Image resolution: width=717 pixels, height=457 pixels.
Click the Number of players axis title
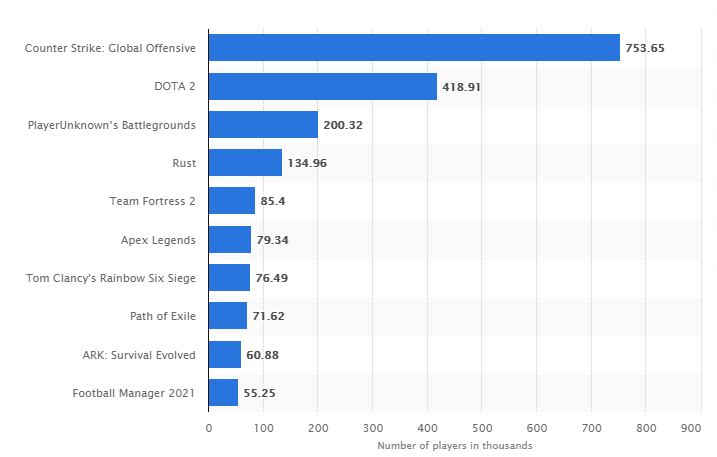pos(455,446)
